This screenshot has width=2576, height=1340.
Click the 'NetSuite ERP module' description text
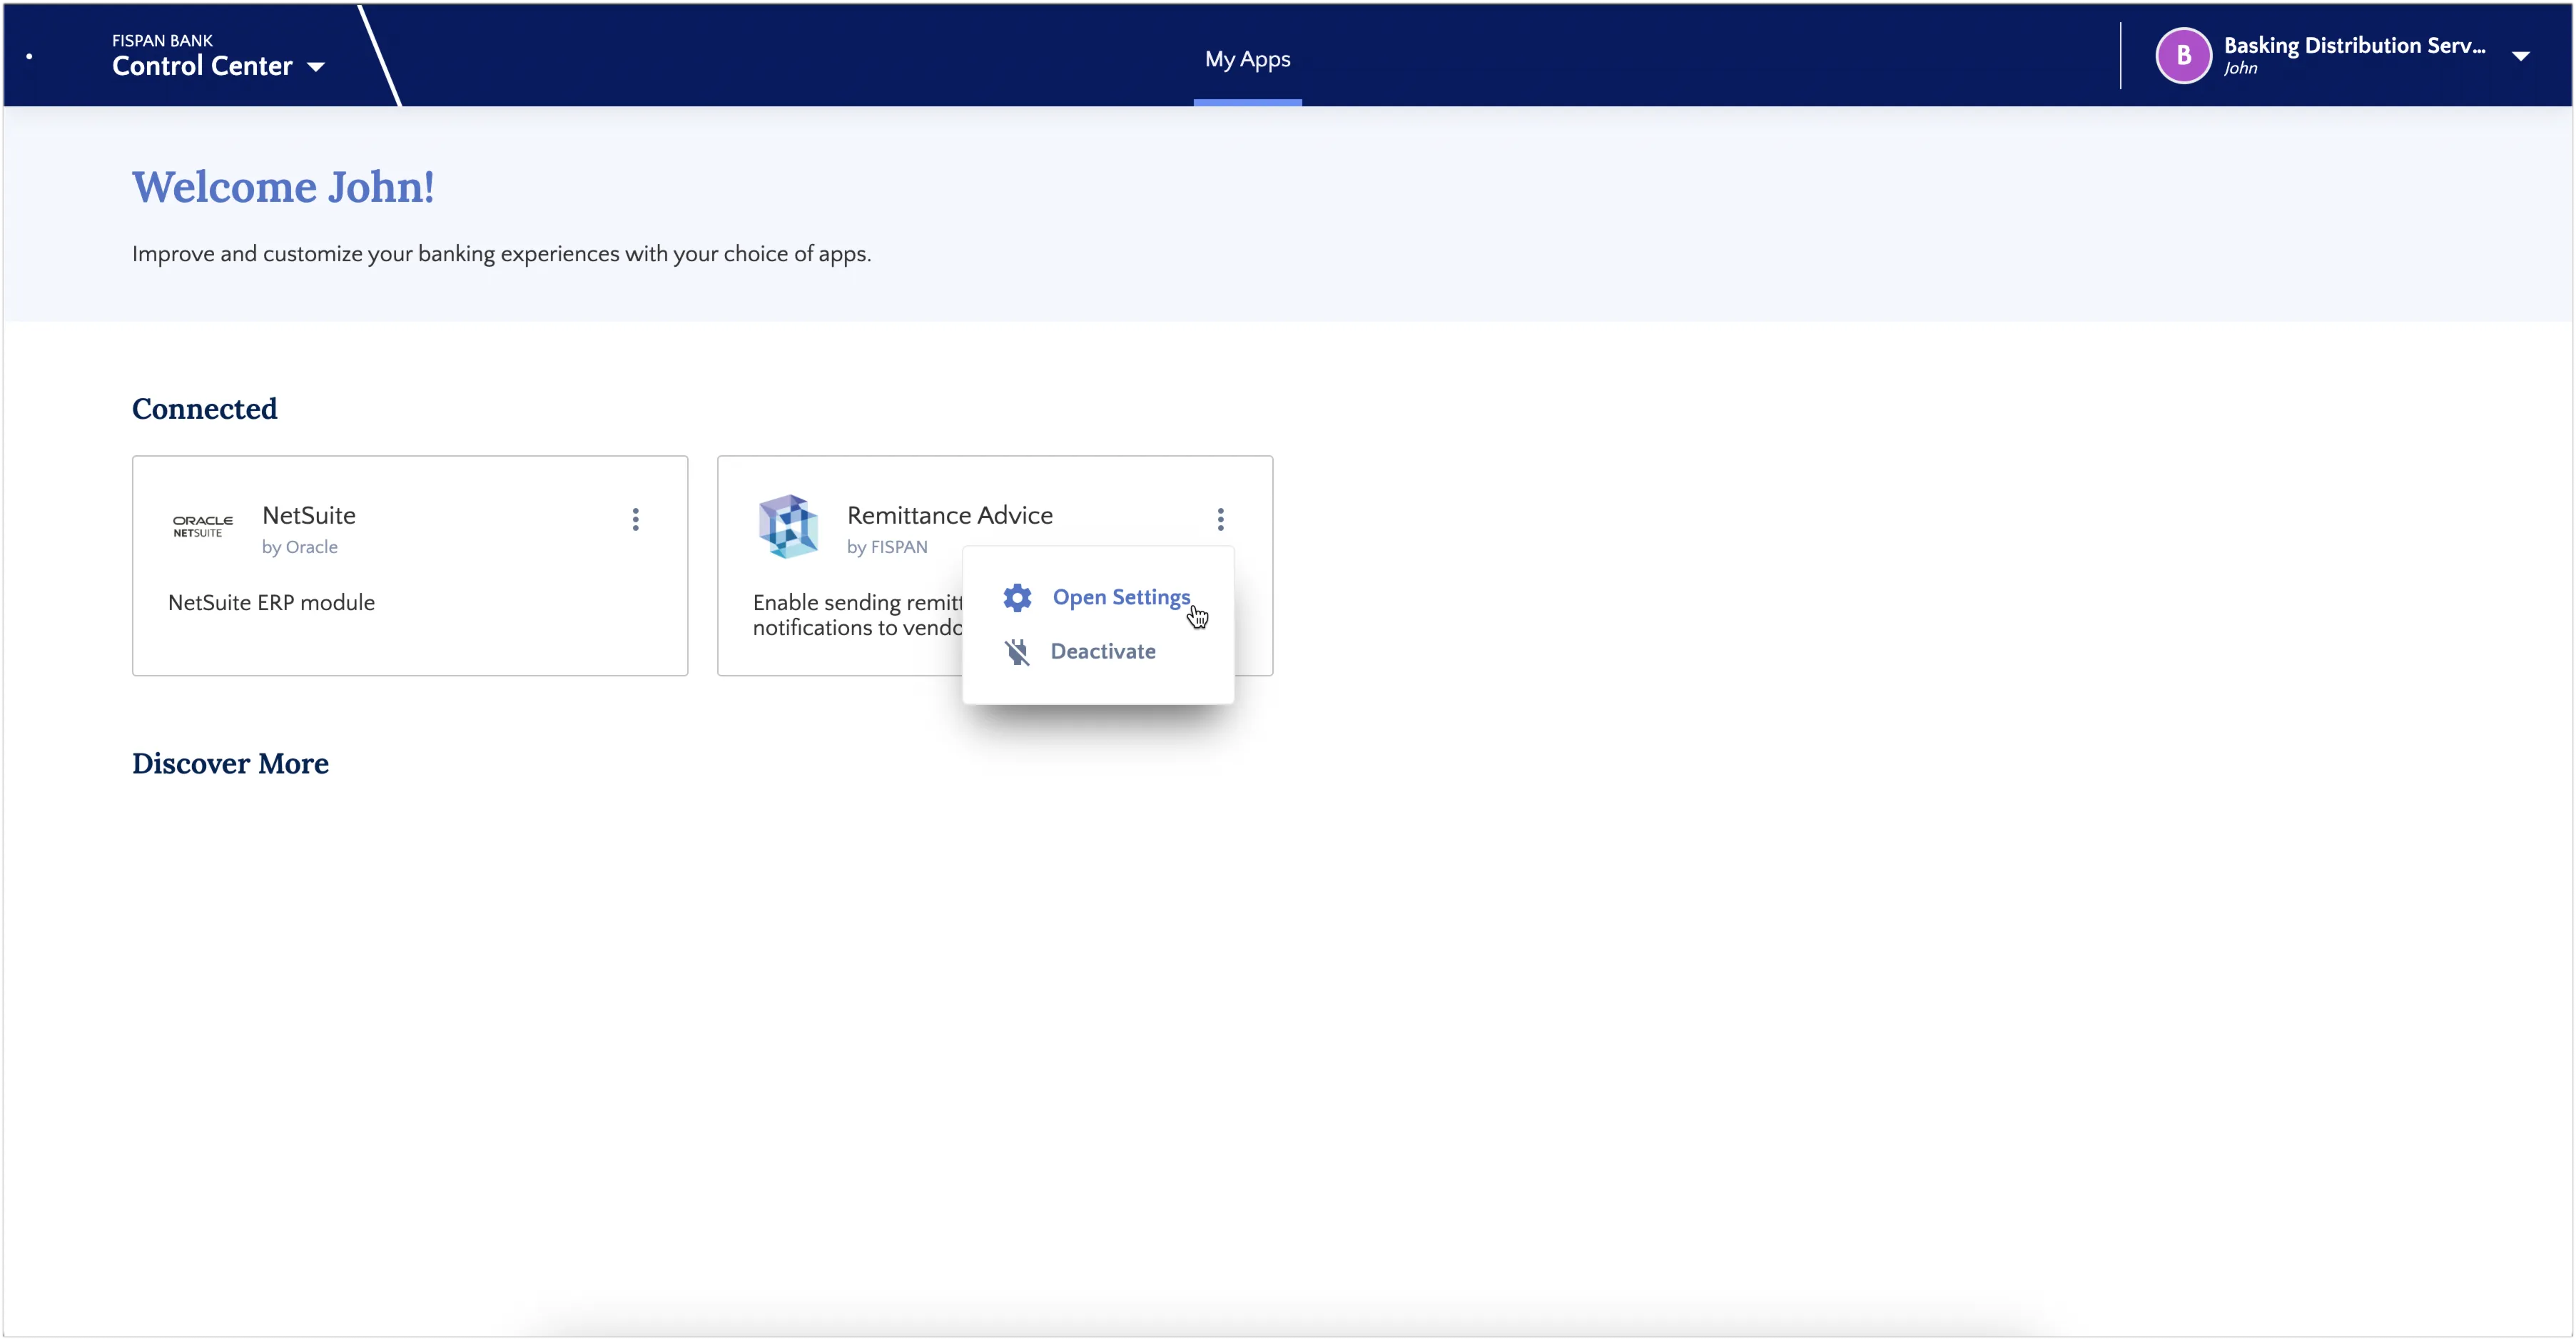tap(271, 603)
